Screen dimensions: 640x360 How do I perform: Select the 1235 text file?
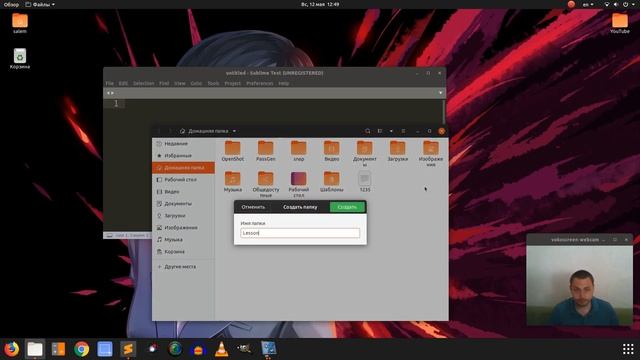click(365, 181)
